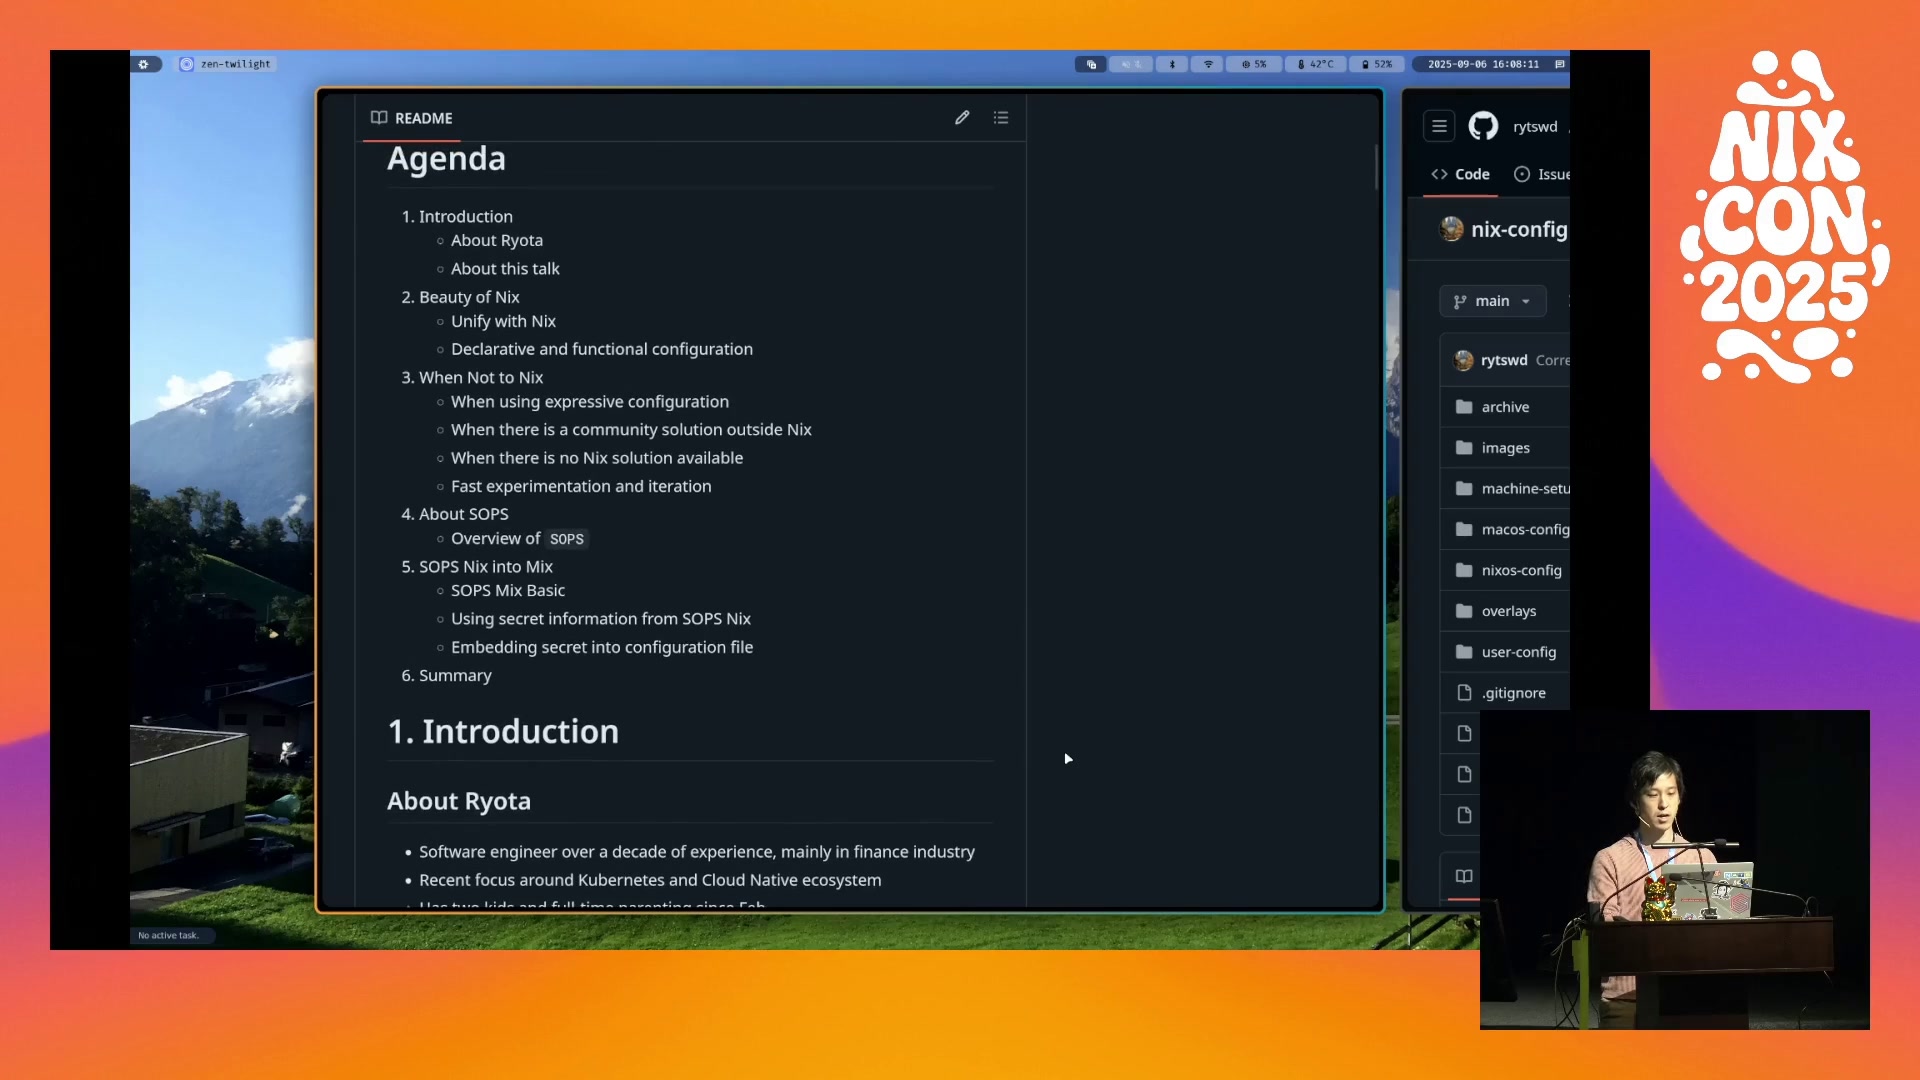The width and height of the screenshot is (1920, 1080).
Task: Open the overlays folder
Action: 1508,611
